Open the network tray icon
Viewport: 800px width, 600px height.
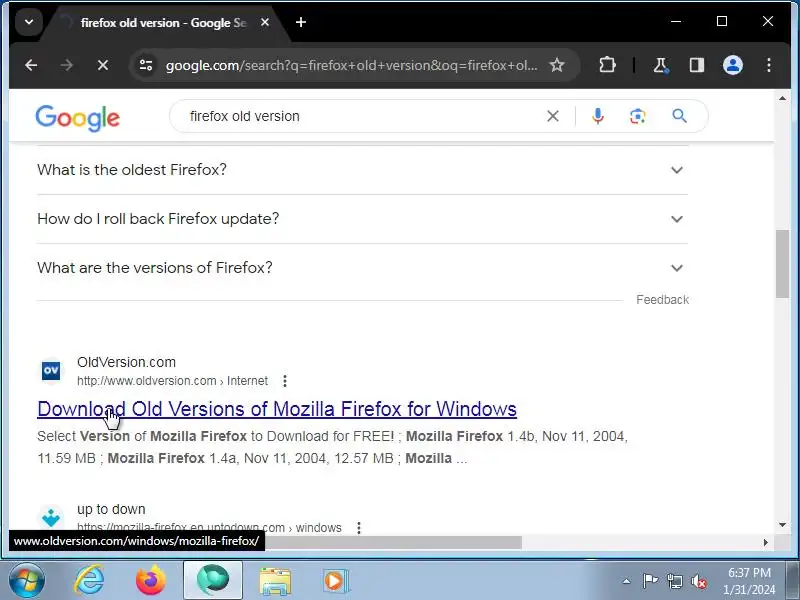[674, 581]
